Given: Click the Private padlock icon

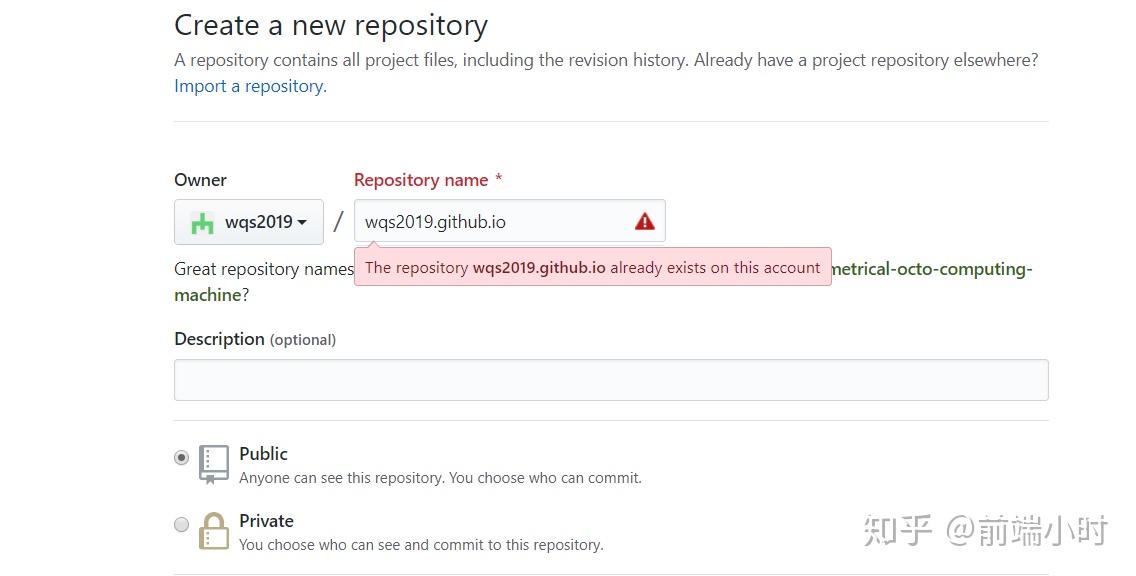Looking at the screenshot, I should 213,531.
